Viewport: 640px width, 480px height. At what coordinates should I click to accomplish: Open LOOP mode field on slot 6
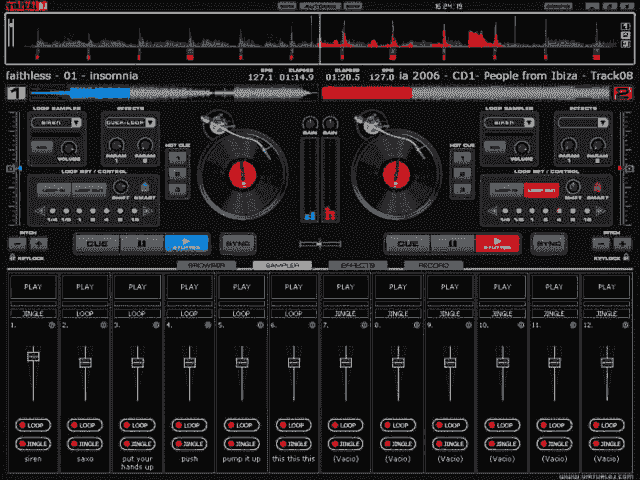(x=293, y=313)
